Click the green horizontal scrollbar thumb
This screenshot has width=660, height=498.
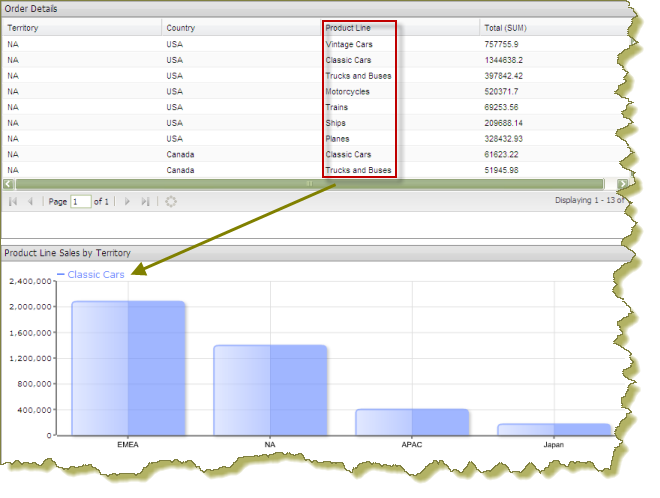coord(310,184)
